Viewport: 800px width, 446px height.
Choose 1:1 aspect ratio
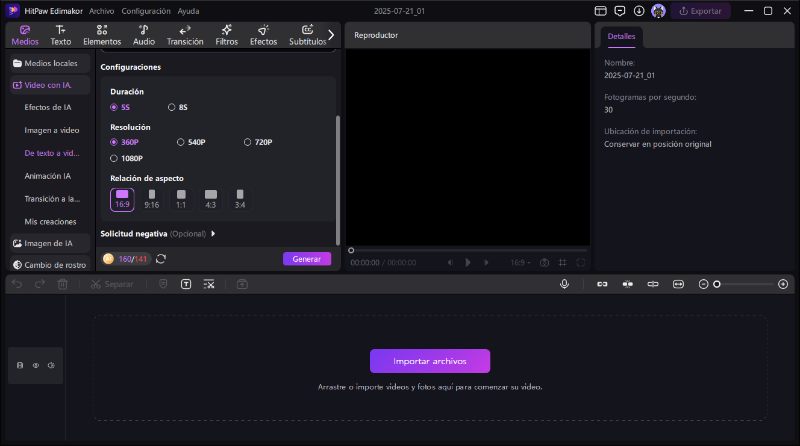(x=181, y=200)
